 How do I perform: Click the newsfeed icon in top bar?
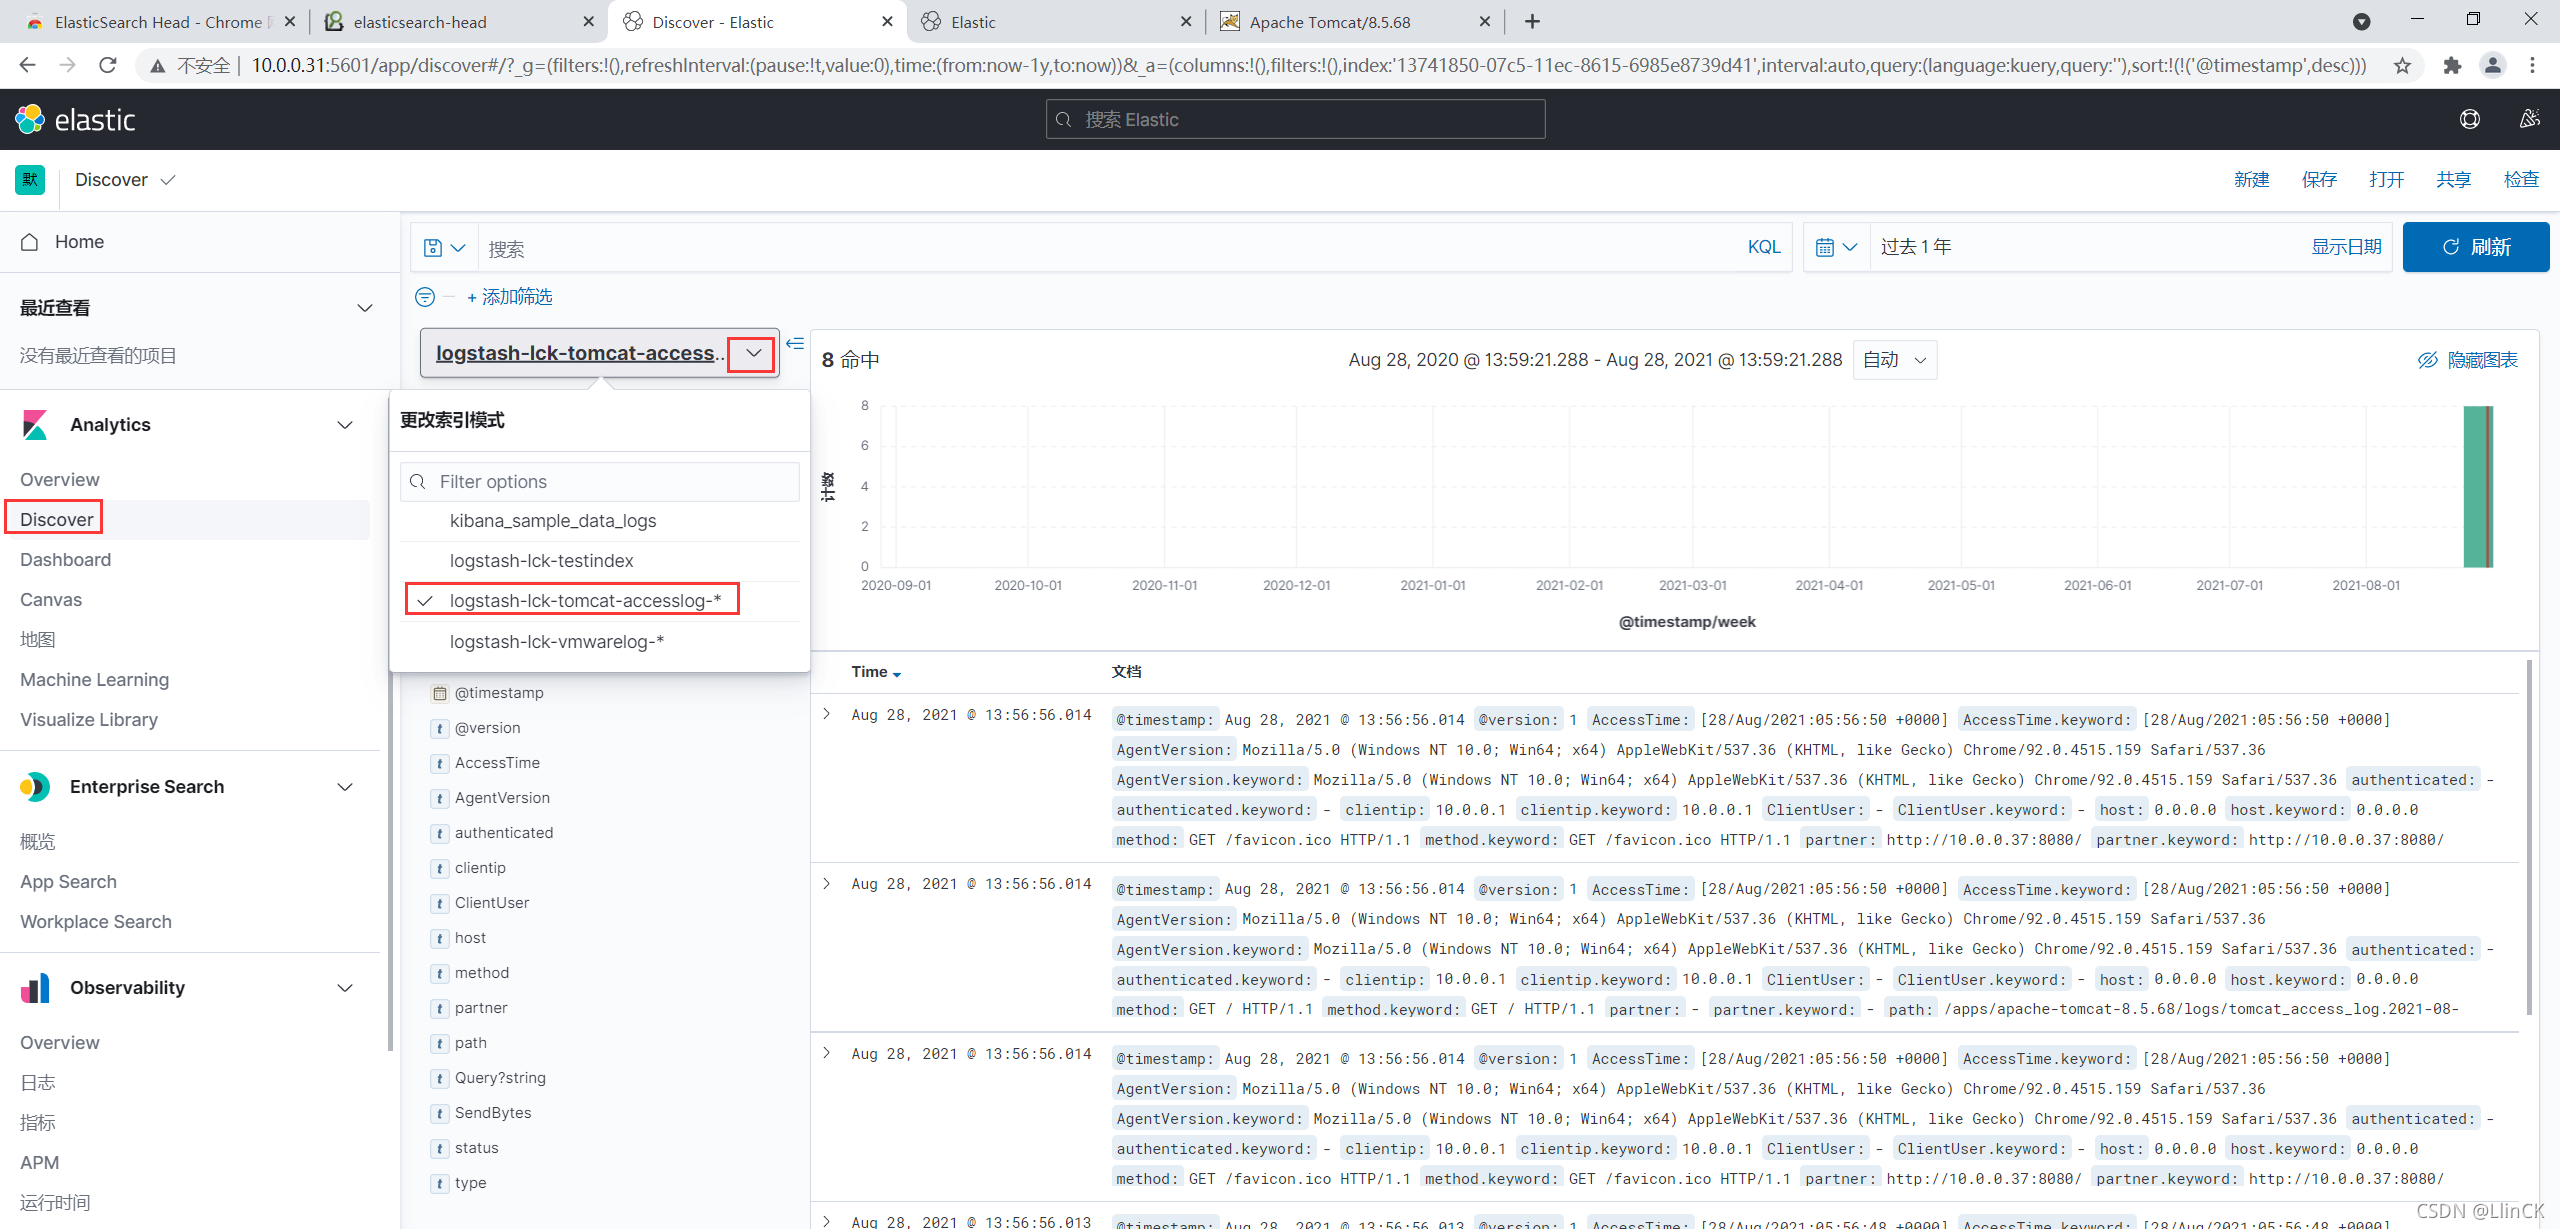(2529, 119)
